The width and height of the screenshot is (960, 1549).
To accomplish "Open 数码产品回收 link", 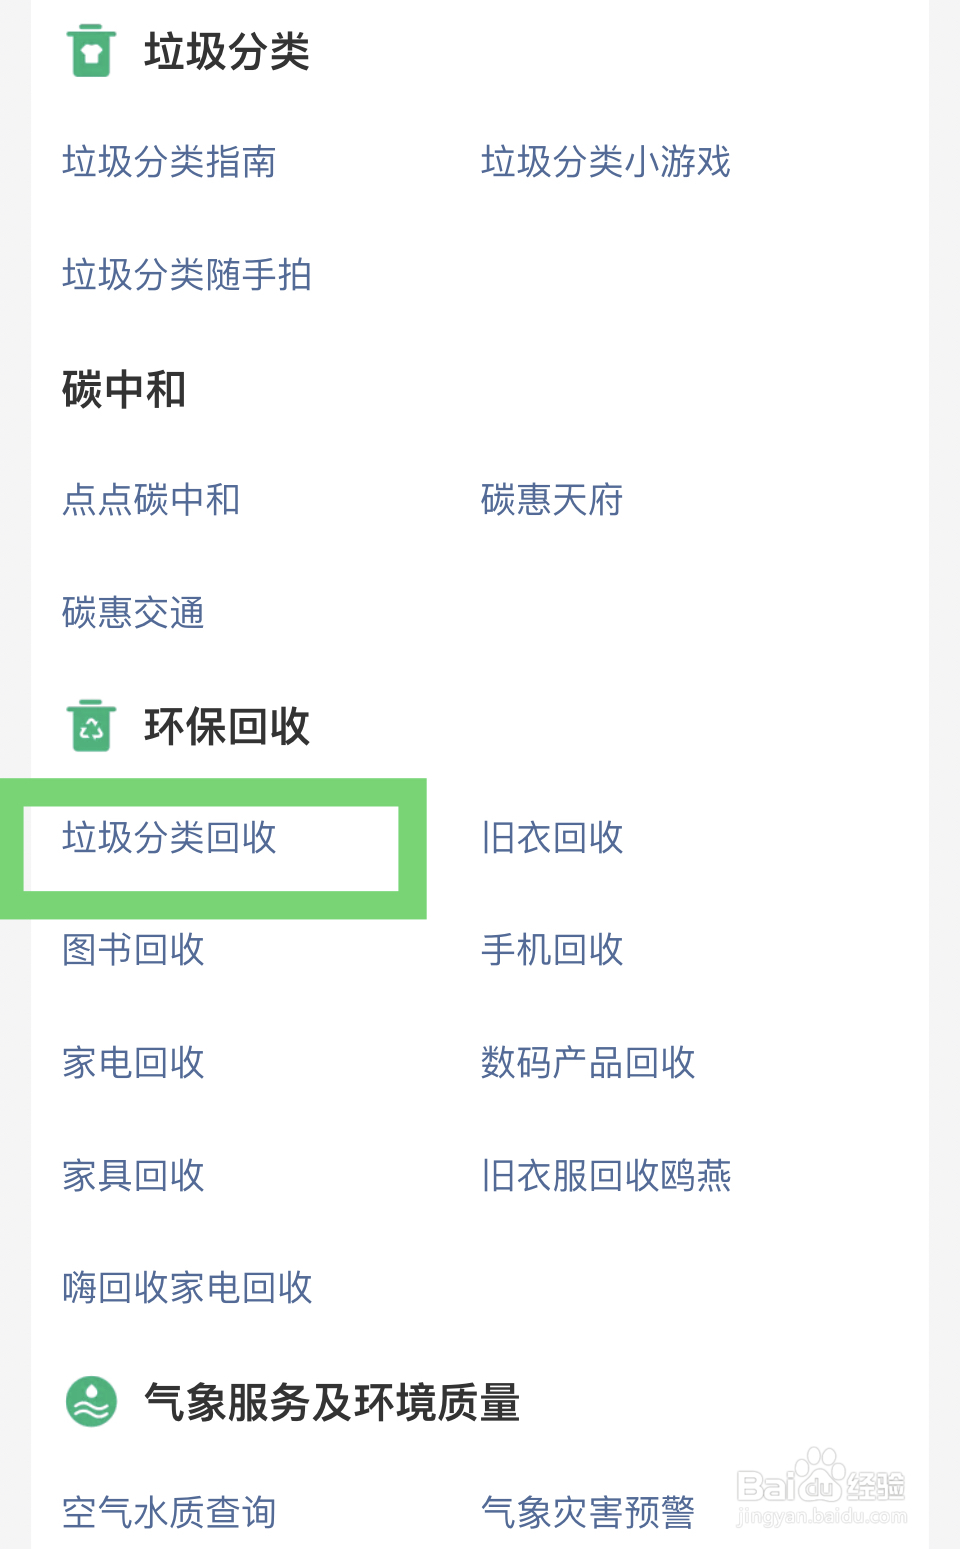I will (588, 1063).
